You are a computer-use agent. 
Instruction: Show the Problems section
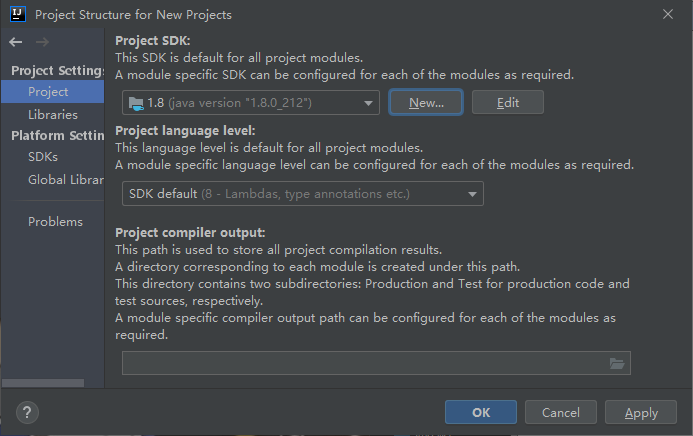[55, 221]
